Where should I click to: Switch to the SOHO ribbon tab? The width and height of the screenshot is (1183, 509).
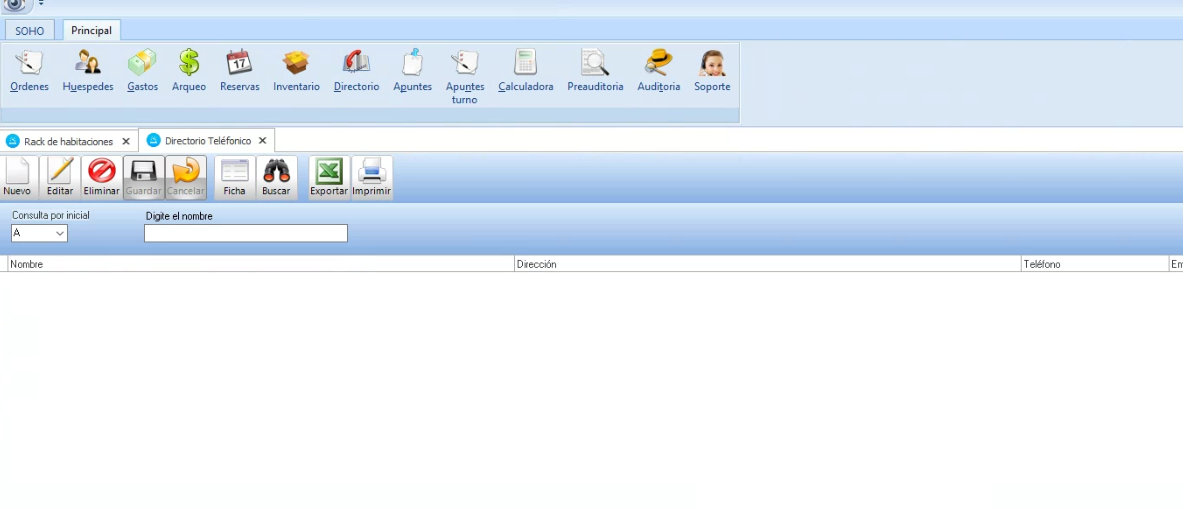point(30,31)
